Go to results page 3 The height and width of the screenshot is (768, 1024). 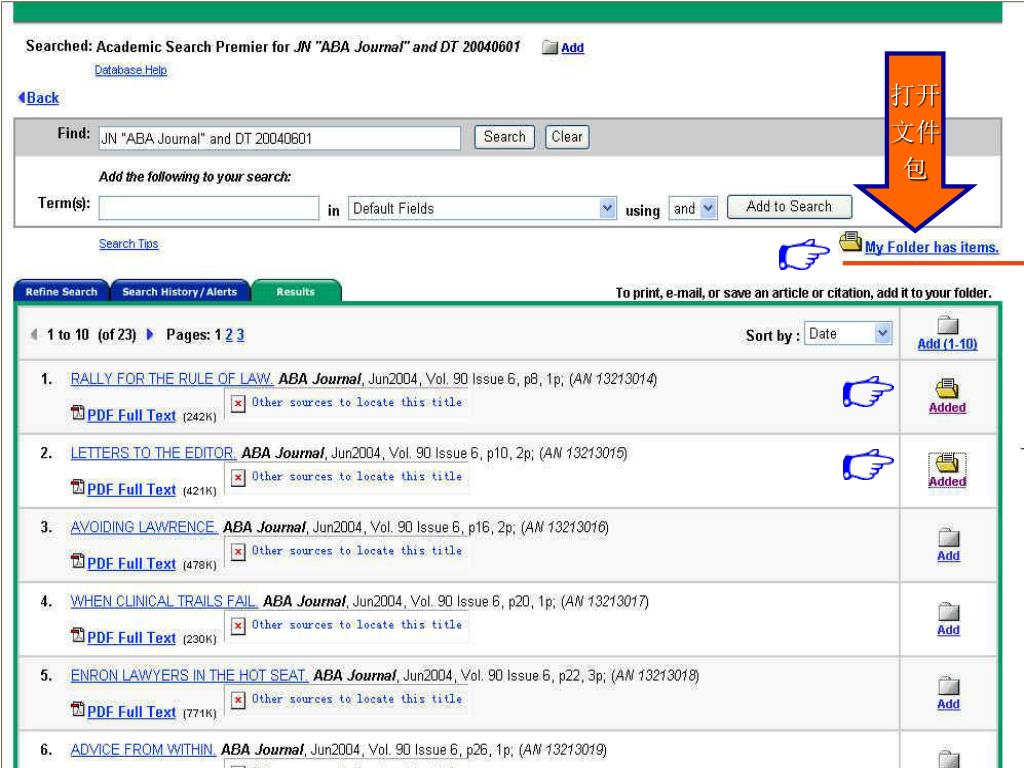tap(240, 335)
